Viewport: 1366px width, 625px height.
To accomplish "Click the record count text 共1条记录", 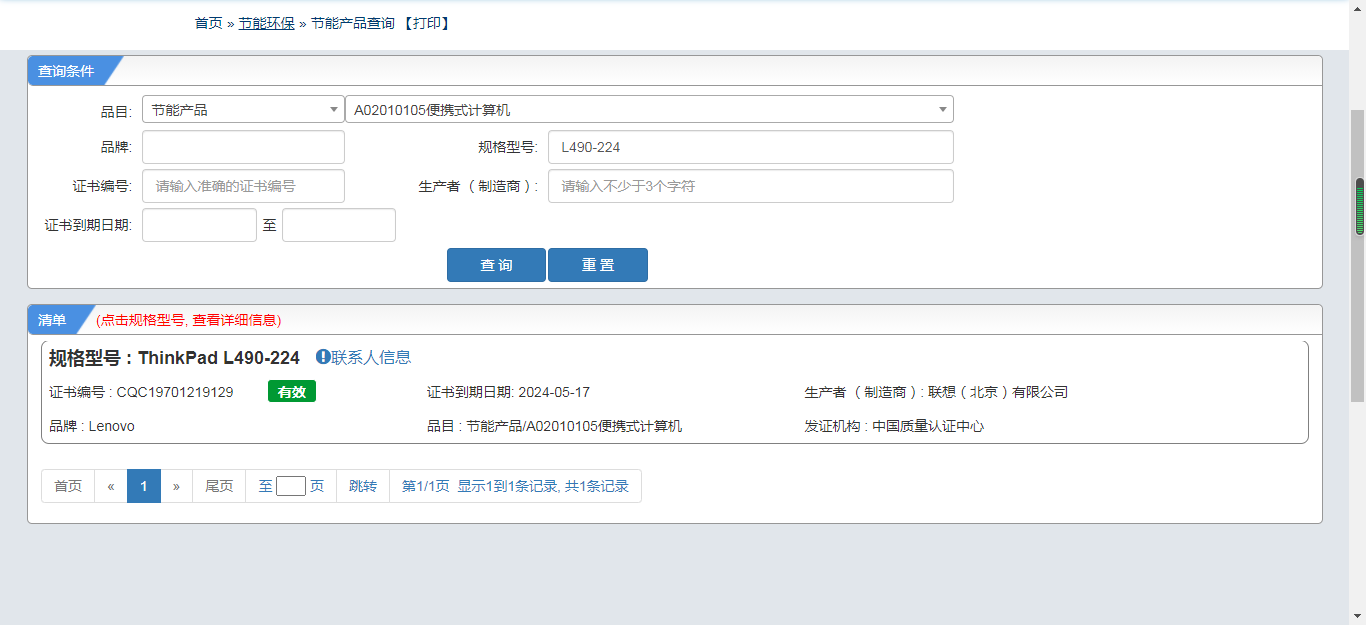I will 597,486.
